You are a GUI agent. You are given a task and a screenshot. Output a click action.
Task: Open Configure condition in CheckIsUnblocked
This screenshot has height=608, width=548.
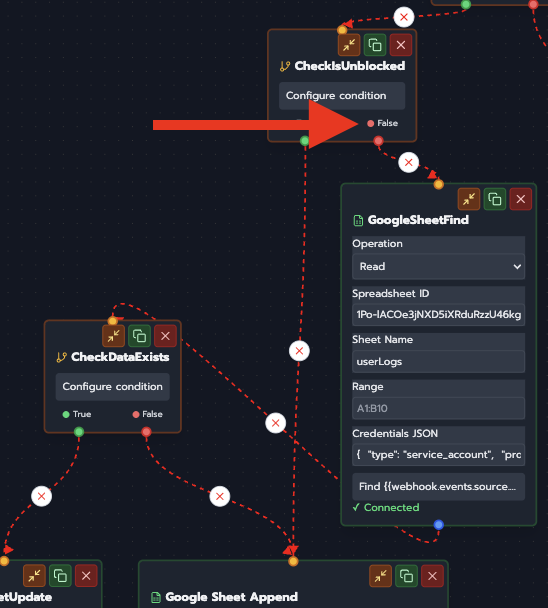342,95
